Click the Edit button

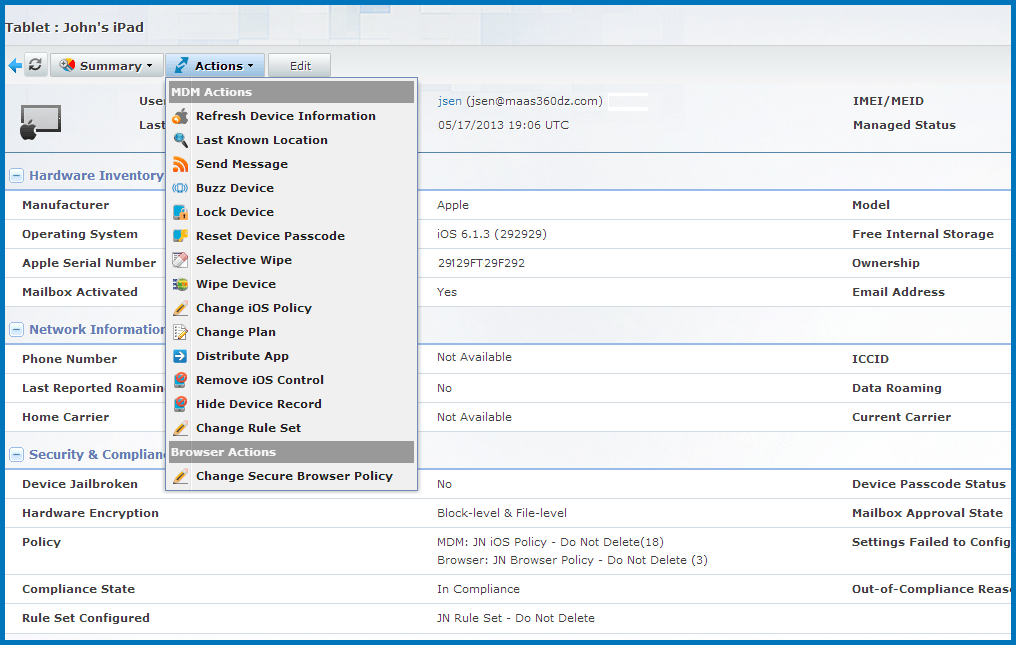pos(299,65)
